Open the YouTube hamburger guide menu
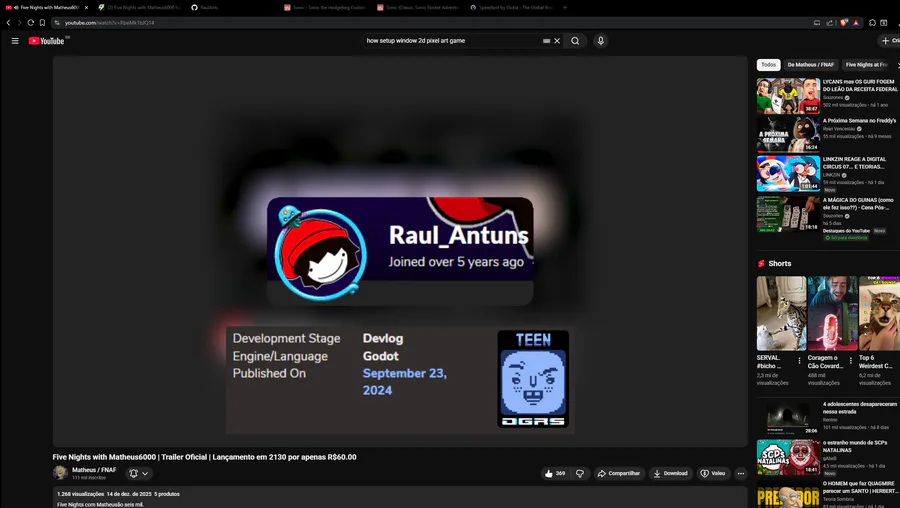The image size is (900, 508). (15, 41)
